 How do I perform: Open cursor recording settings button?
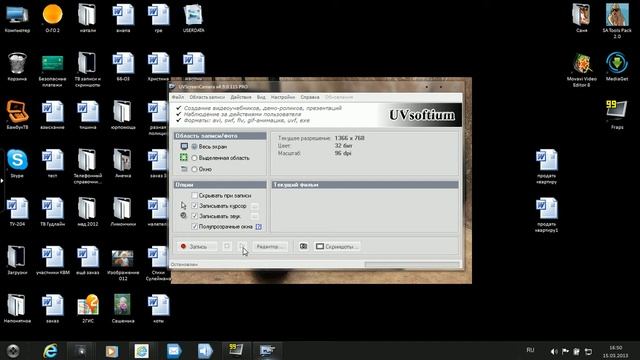click(255, 206)
